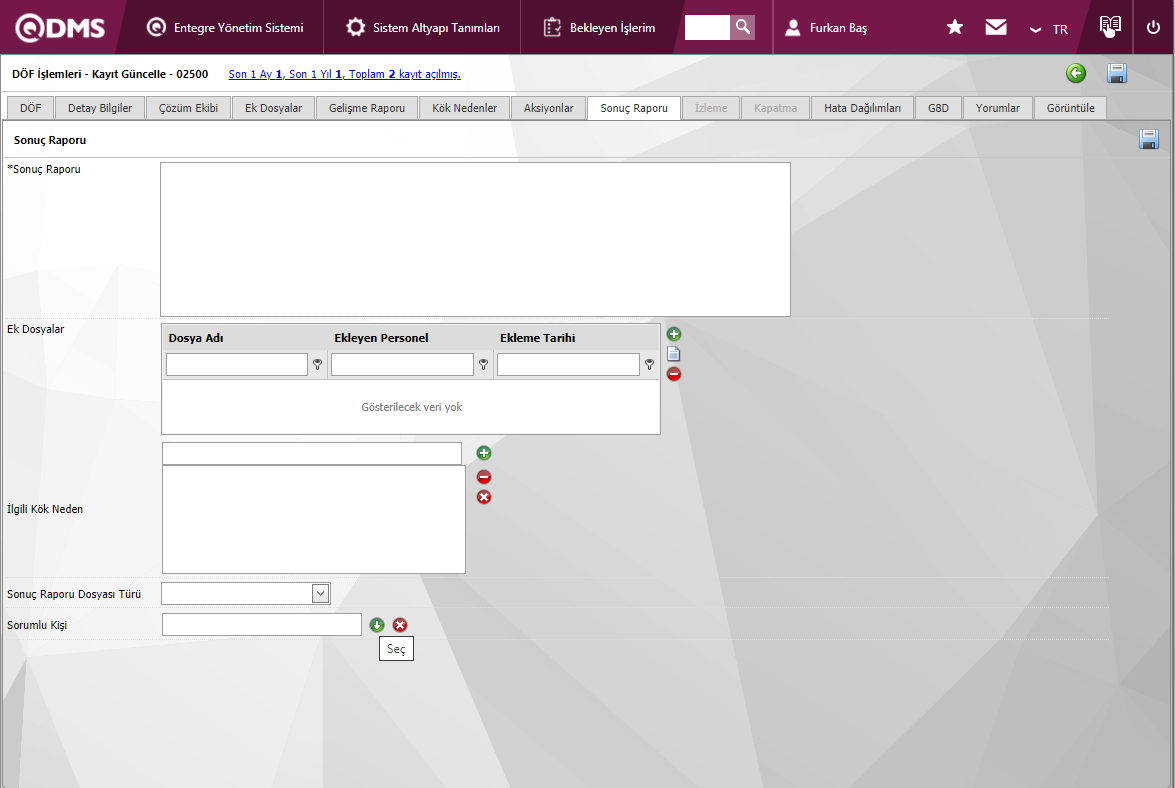Click the İlgili Kök Neden input field
The height and width of the screenshot is (788, 1175).
pos(312,453)
